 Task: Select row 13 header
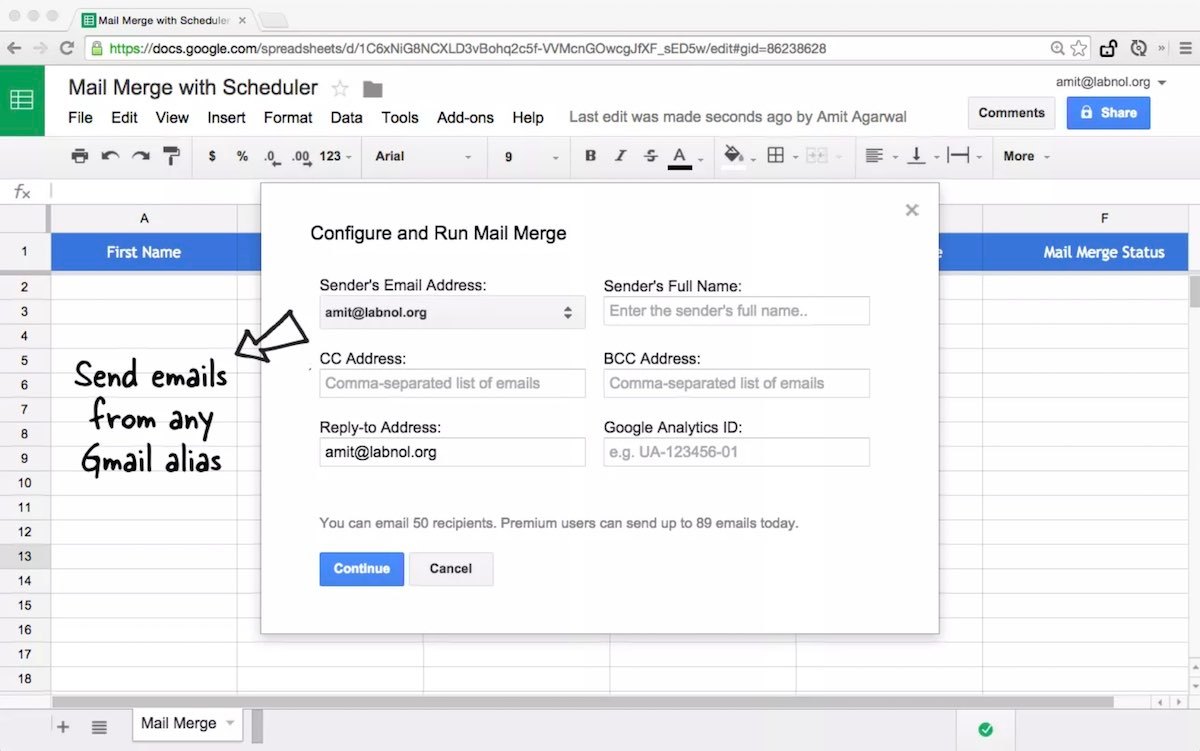pos(25,556)
